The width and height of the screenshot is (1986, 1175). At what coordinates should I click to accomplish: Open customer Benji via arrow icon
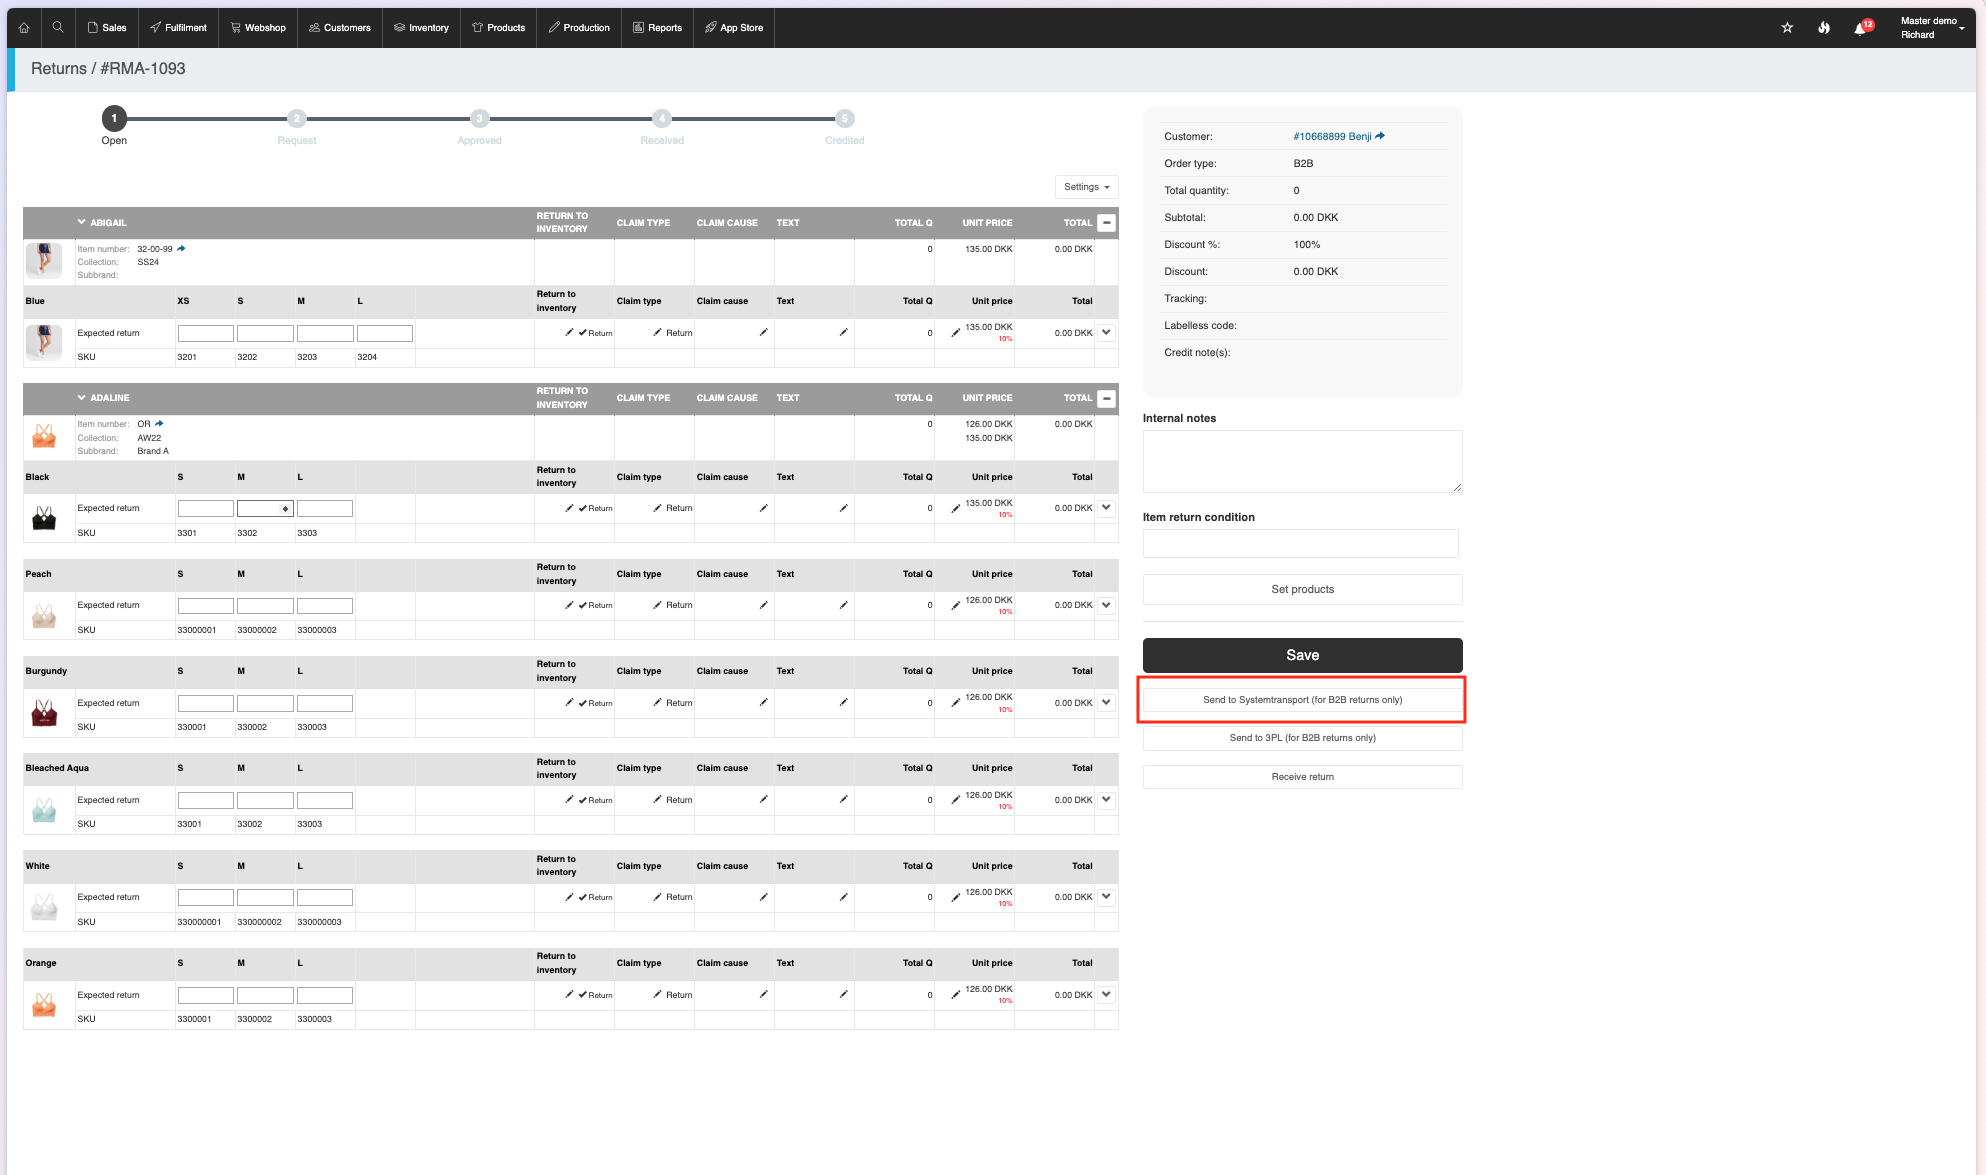coord(1380,136)
